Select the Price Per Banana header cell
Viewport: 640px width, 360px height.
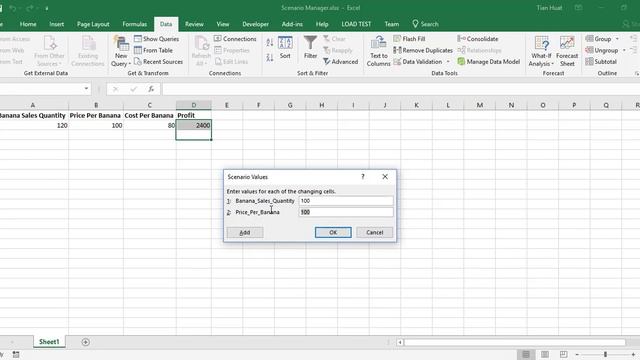(x=96, y=116)
